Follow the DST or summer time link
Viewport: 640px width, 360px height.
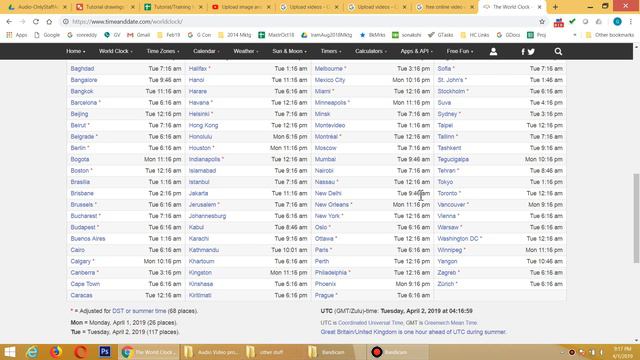139,311
